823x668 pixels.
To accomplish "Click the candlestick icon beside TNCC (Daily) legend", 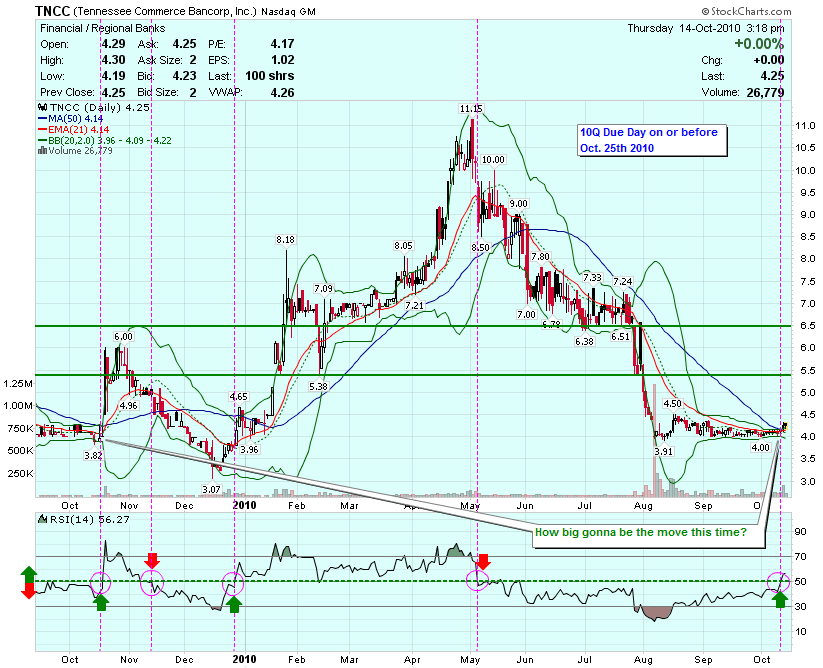I will [x=43, y=108].
